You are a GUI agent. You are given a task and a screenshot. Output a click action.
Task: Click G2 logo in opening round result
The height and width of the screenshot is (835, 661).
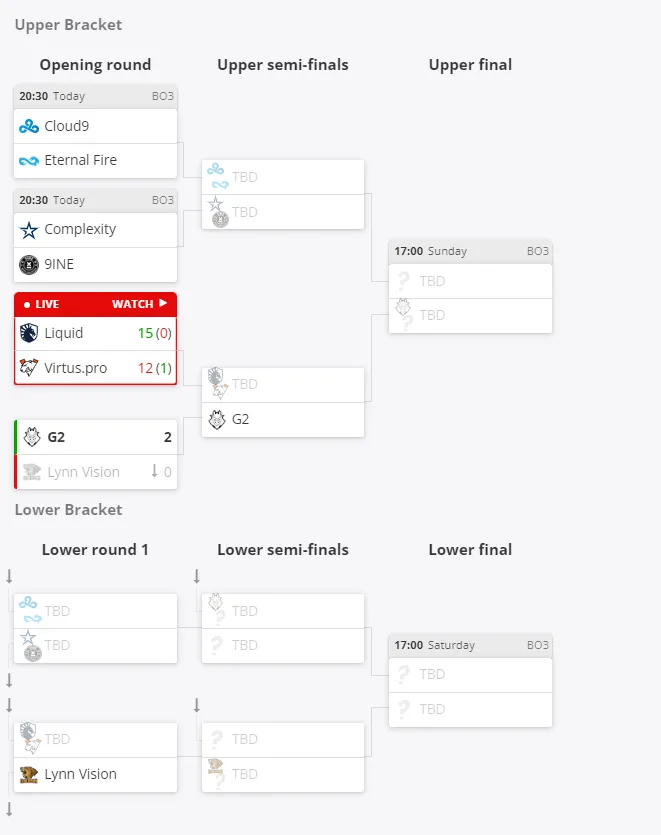click(32, 437)
